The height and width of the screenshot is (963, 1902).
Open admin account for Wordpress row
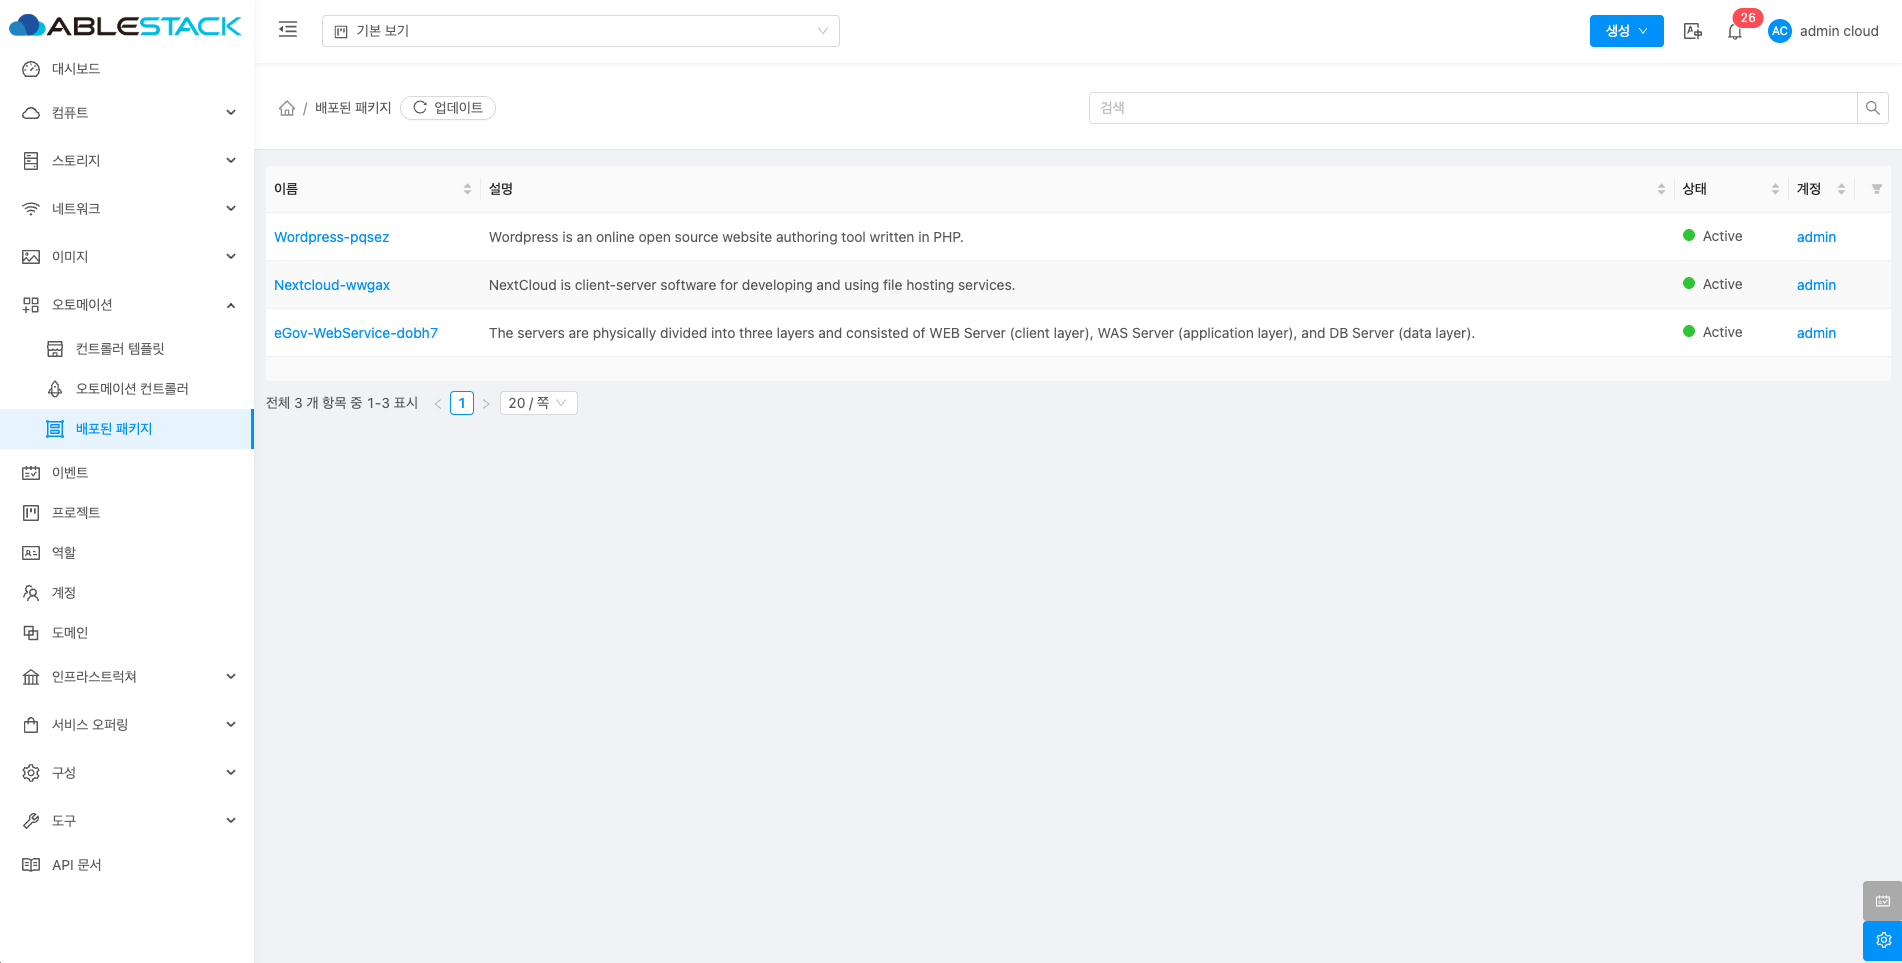(1816, 237)
